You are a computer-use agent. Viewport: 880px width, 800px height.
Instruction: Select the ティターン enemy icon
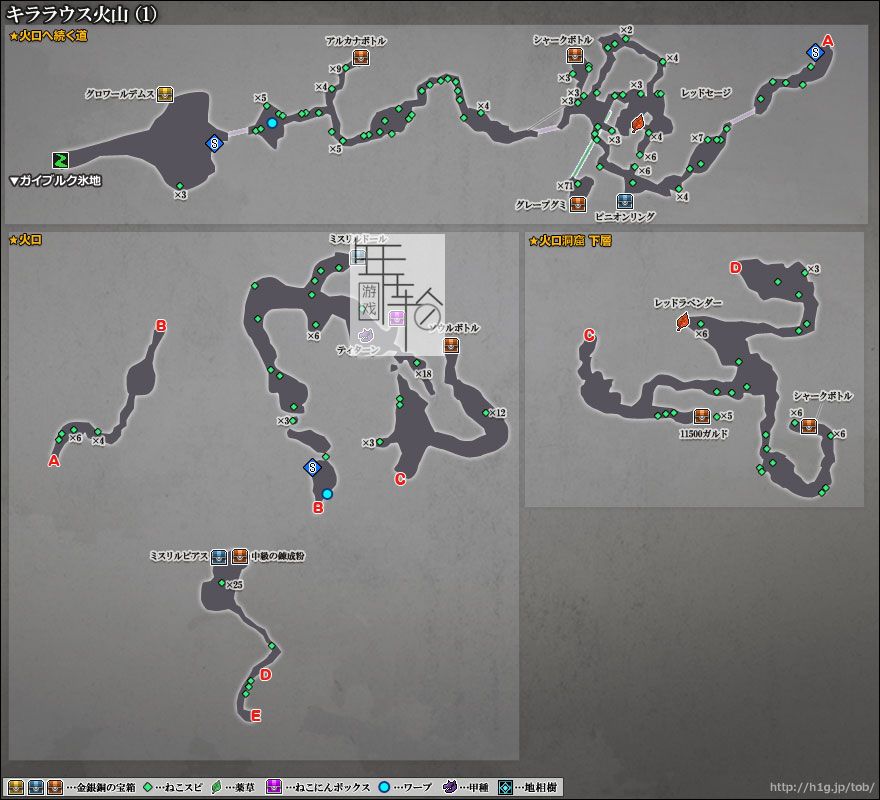[x=365, y=336]
